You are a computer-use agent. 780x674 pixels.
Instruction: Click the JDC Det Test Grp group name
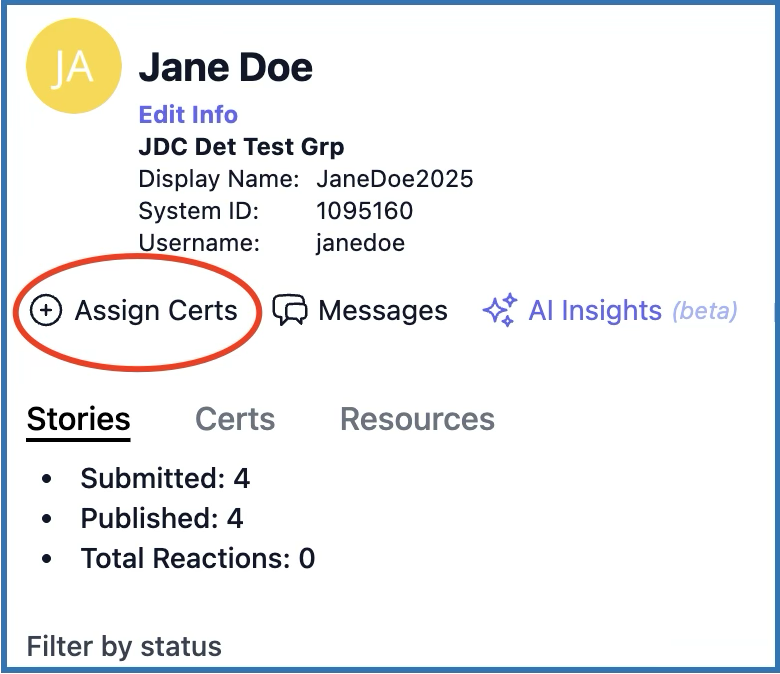tap(241, 147)
